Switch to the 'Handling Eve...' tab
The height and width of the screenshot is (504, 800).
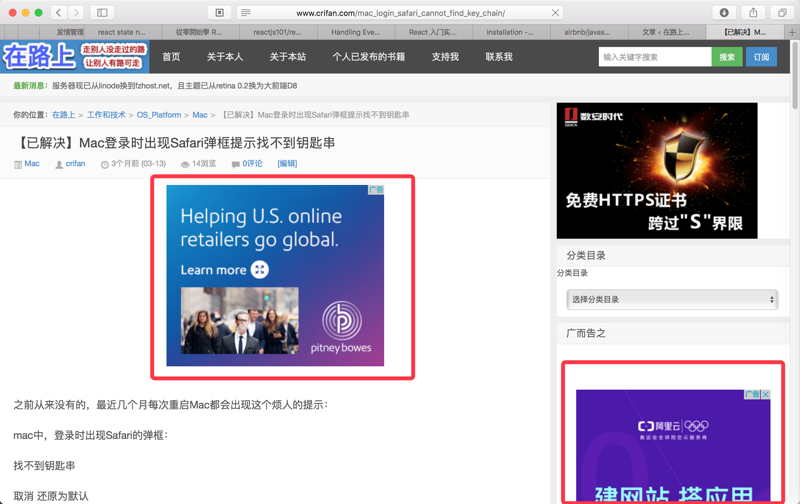(356, 32)
